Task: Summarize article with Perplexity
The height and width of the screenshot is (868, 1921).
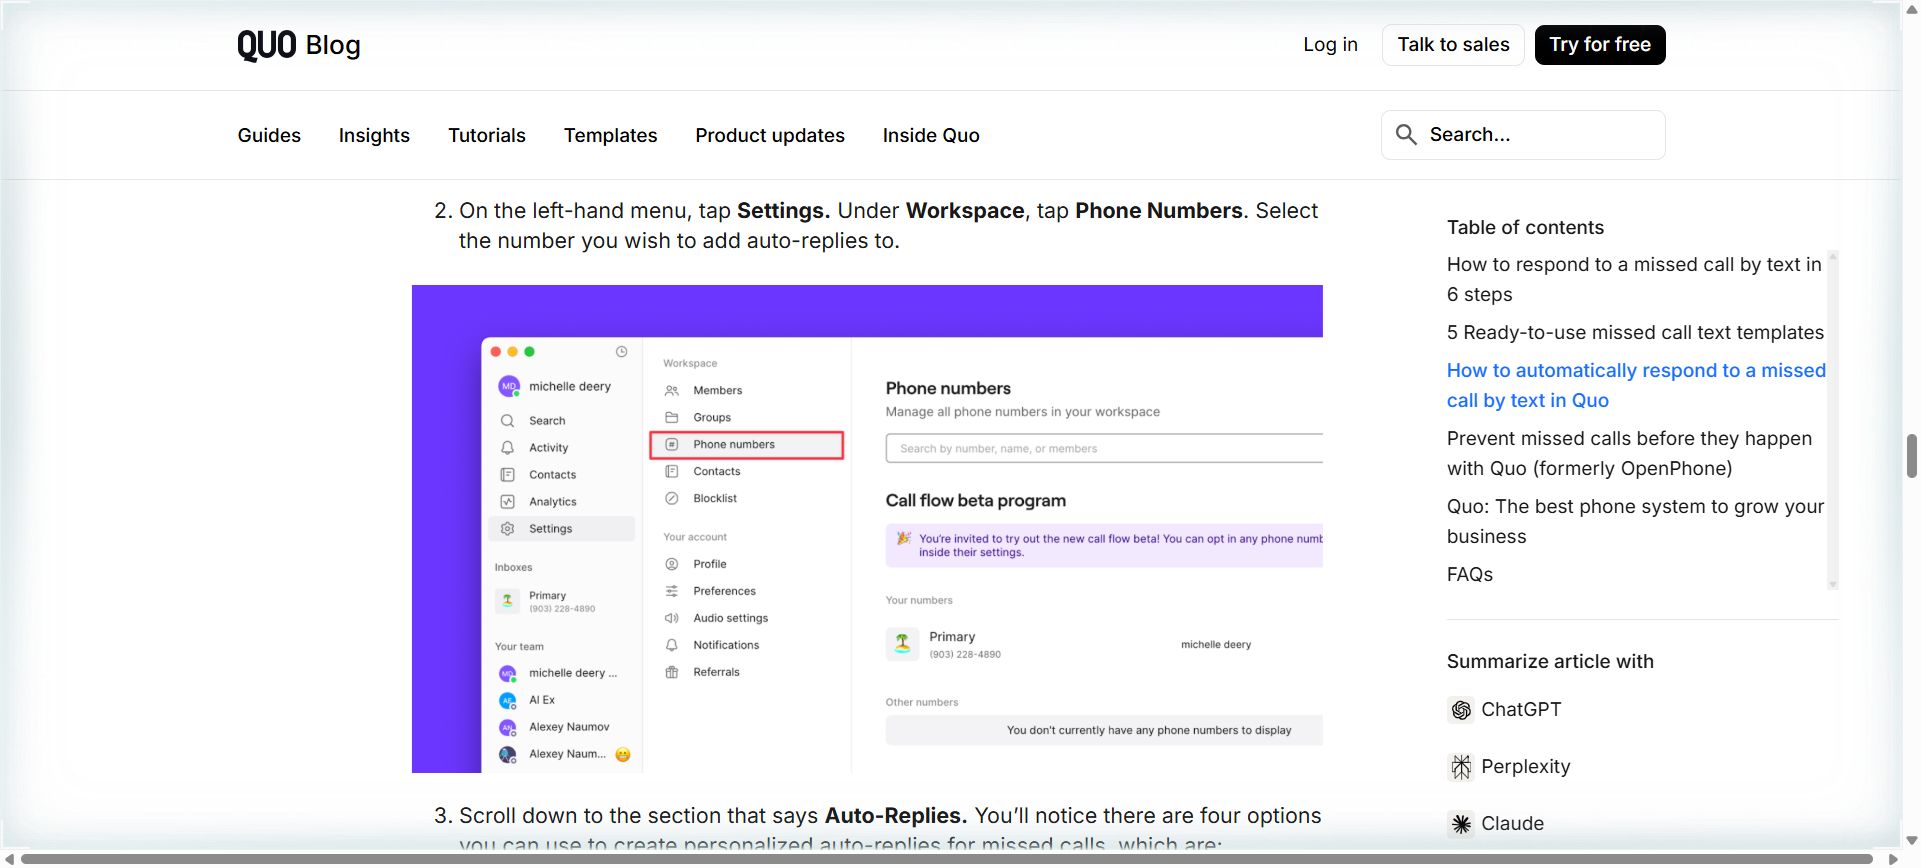Action: (1509, 767)
